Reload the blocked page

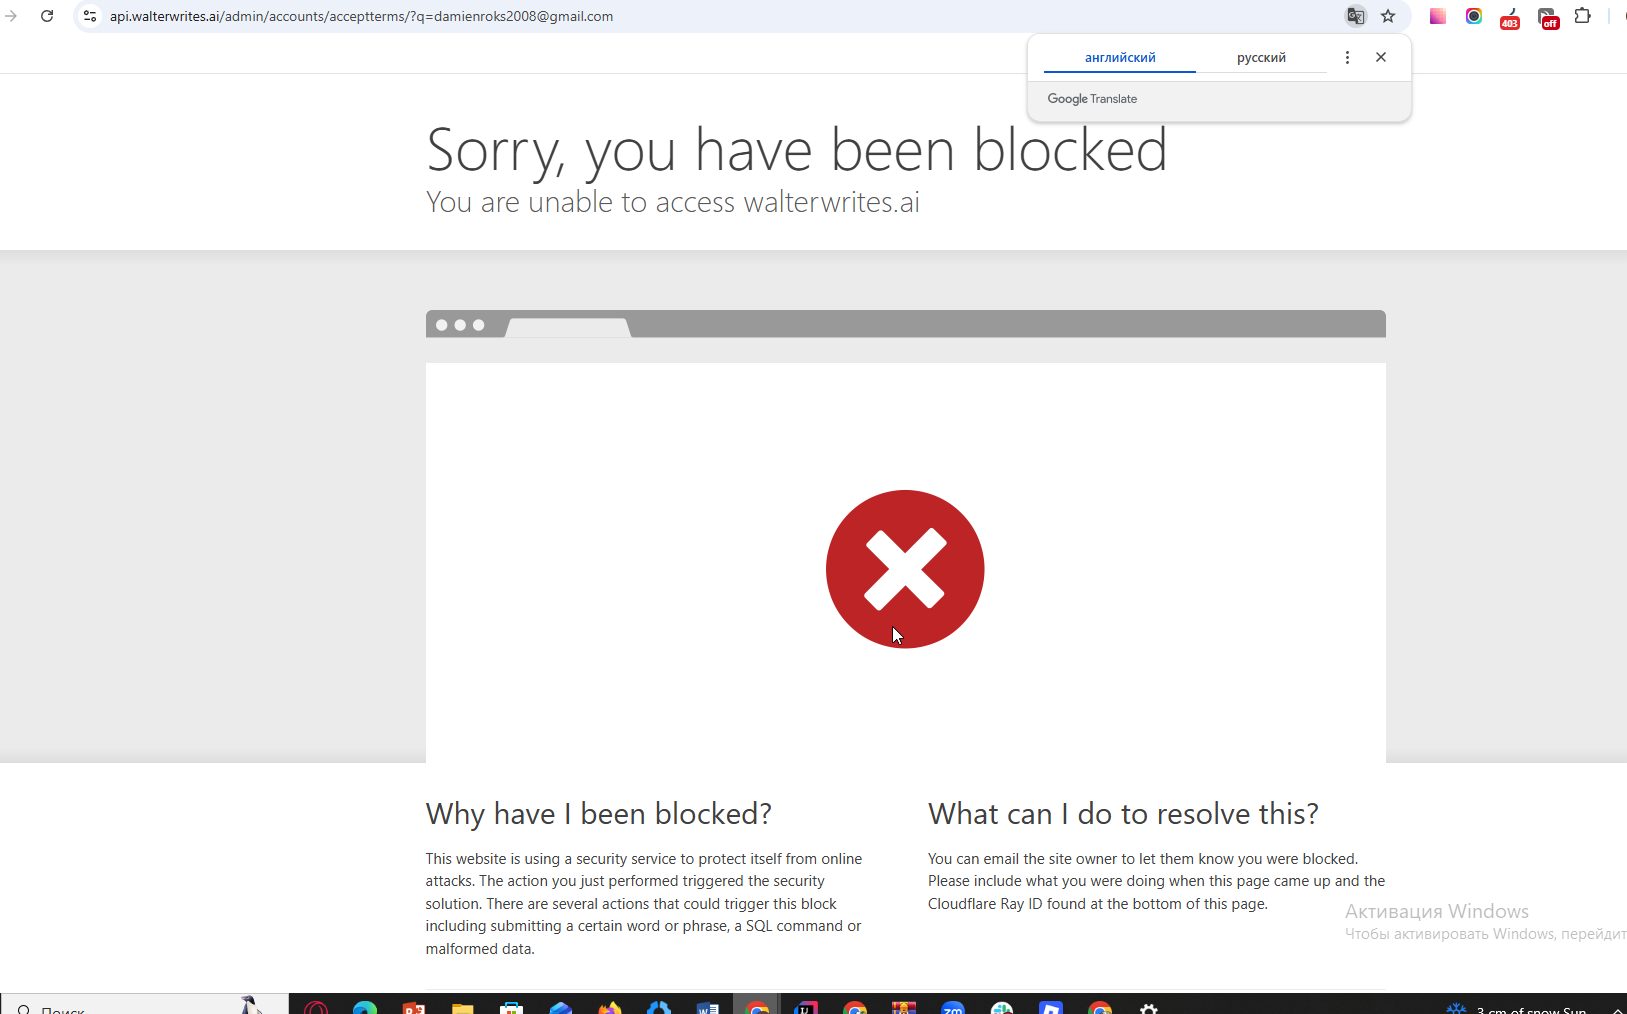pyautogui.click(x=47, y=16)
